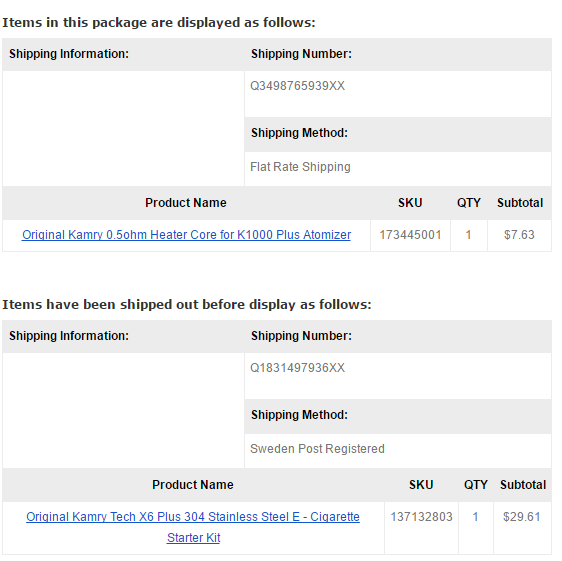This screenshot has height=561, width=562.
Task: Click the second table's Product Name header
Action: coord(193,485)
